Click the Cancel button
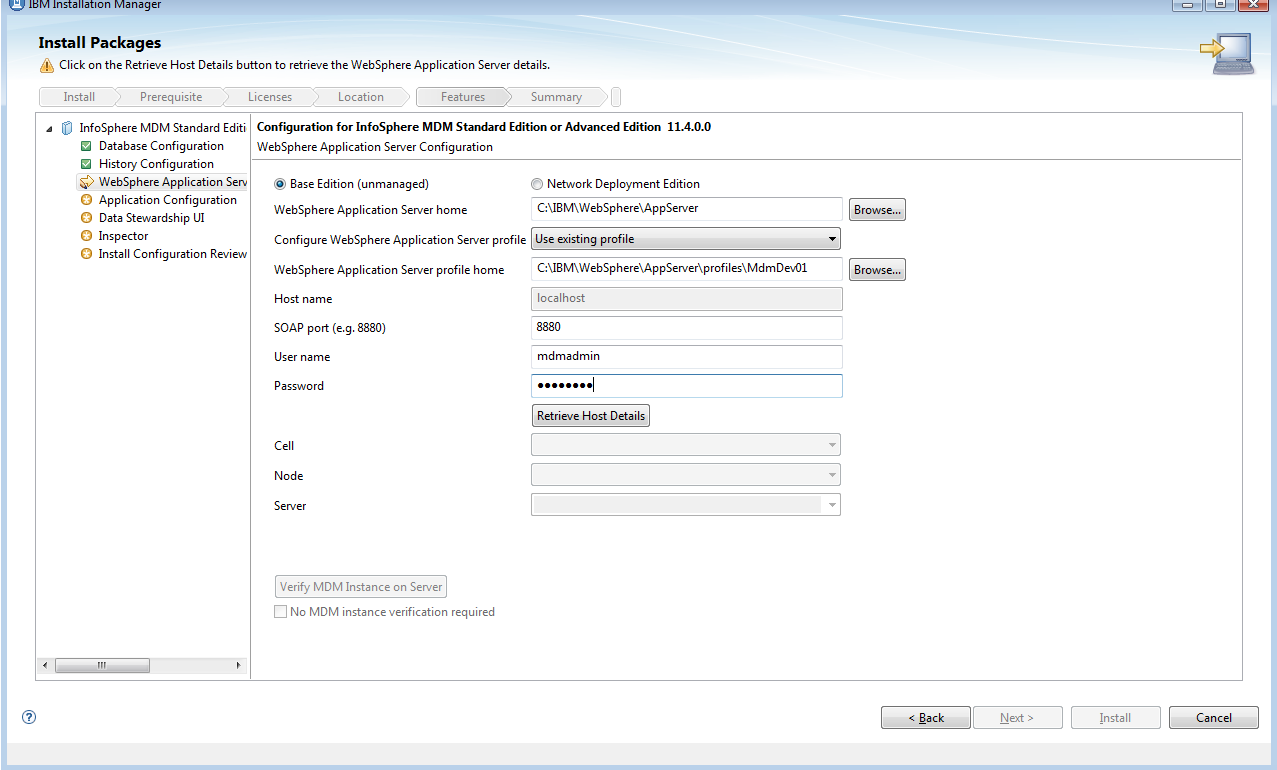This screenshot has width=1277, height=770. pyautogui.click(x=1214, y=718)
